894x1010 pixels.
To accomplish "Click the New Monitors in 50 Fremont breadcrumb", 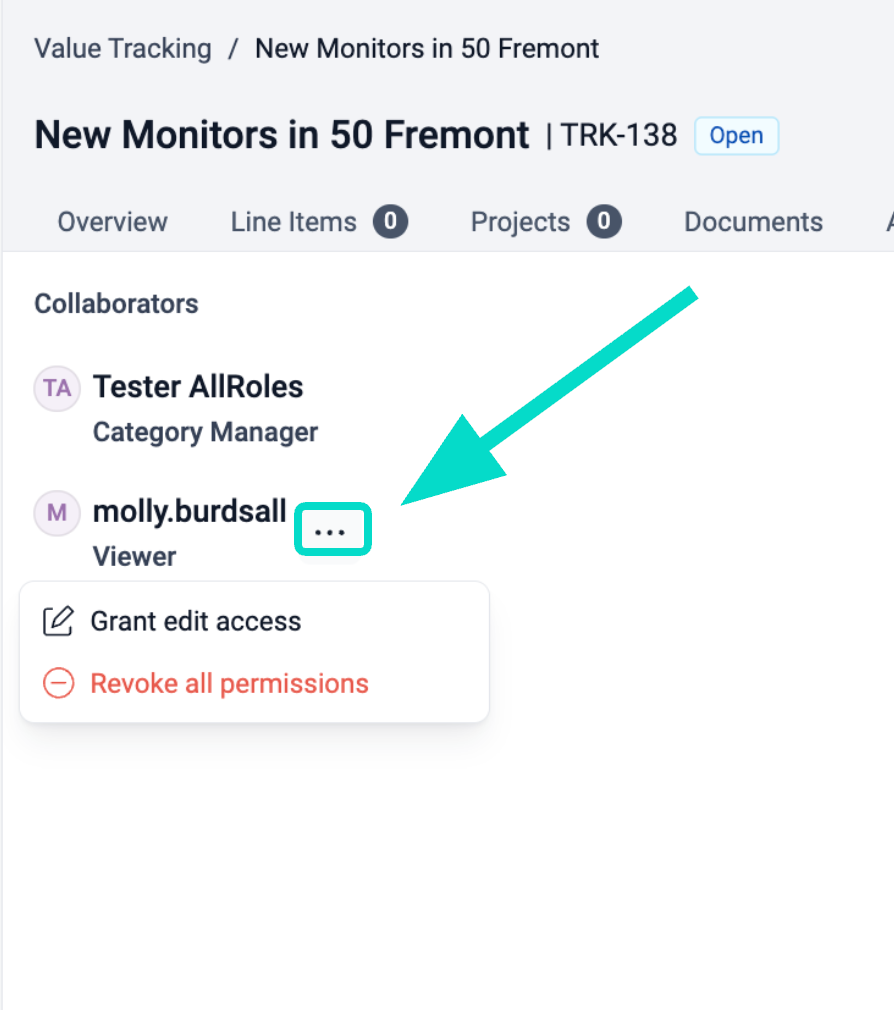I will coord(427,48).
